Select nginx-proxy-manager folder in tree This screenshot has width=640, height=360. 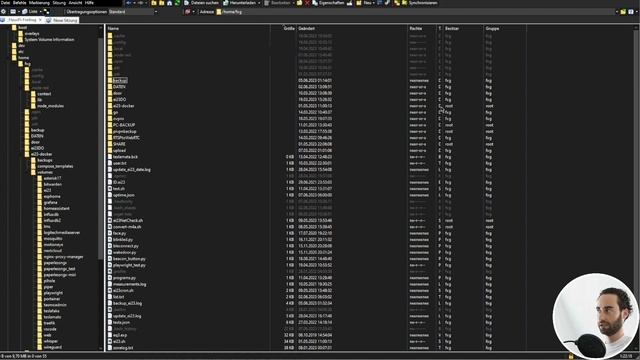[63, 257]
